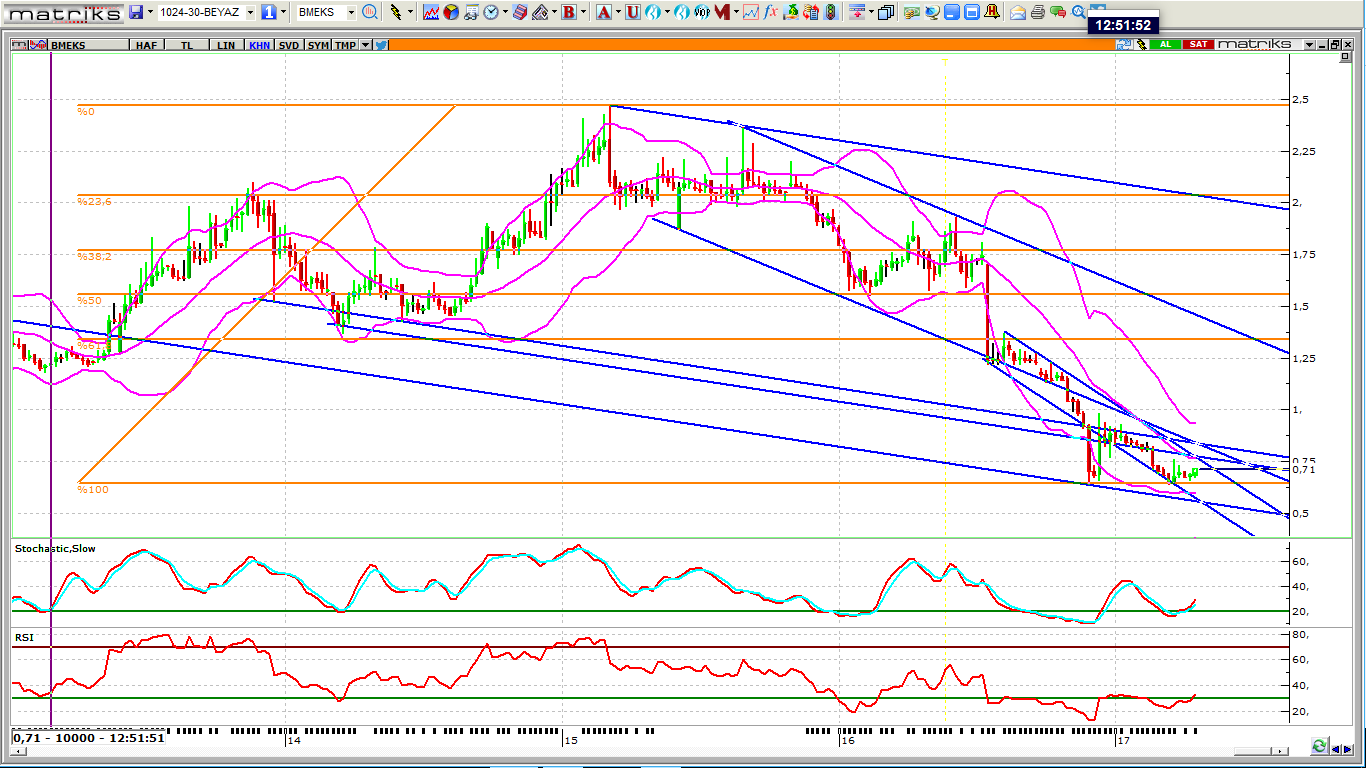Toggle the SVD chart option
This screenshot has width=1366, height=768.
pyautogui.click(x=288, y=45)
